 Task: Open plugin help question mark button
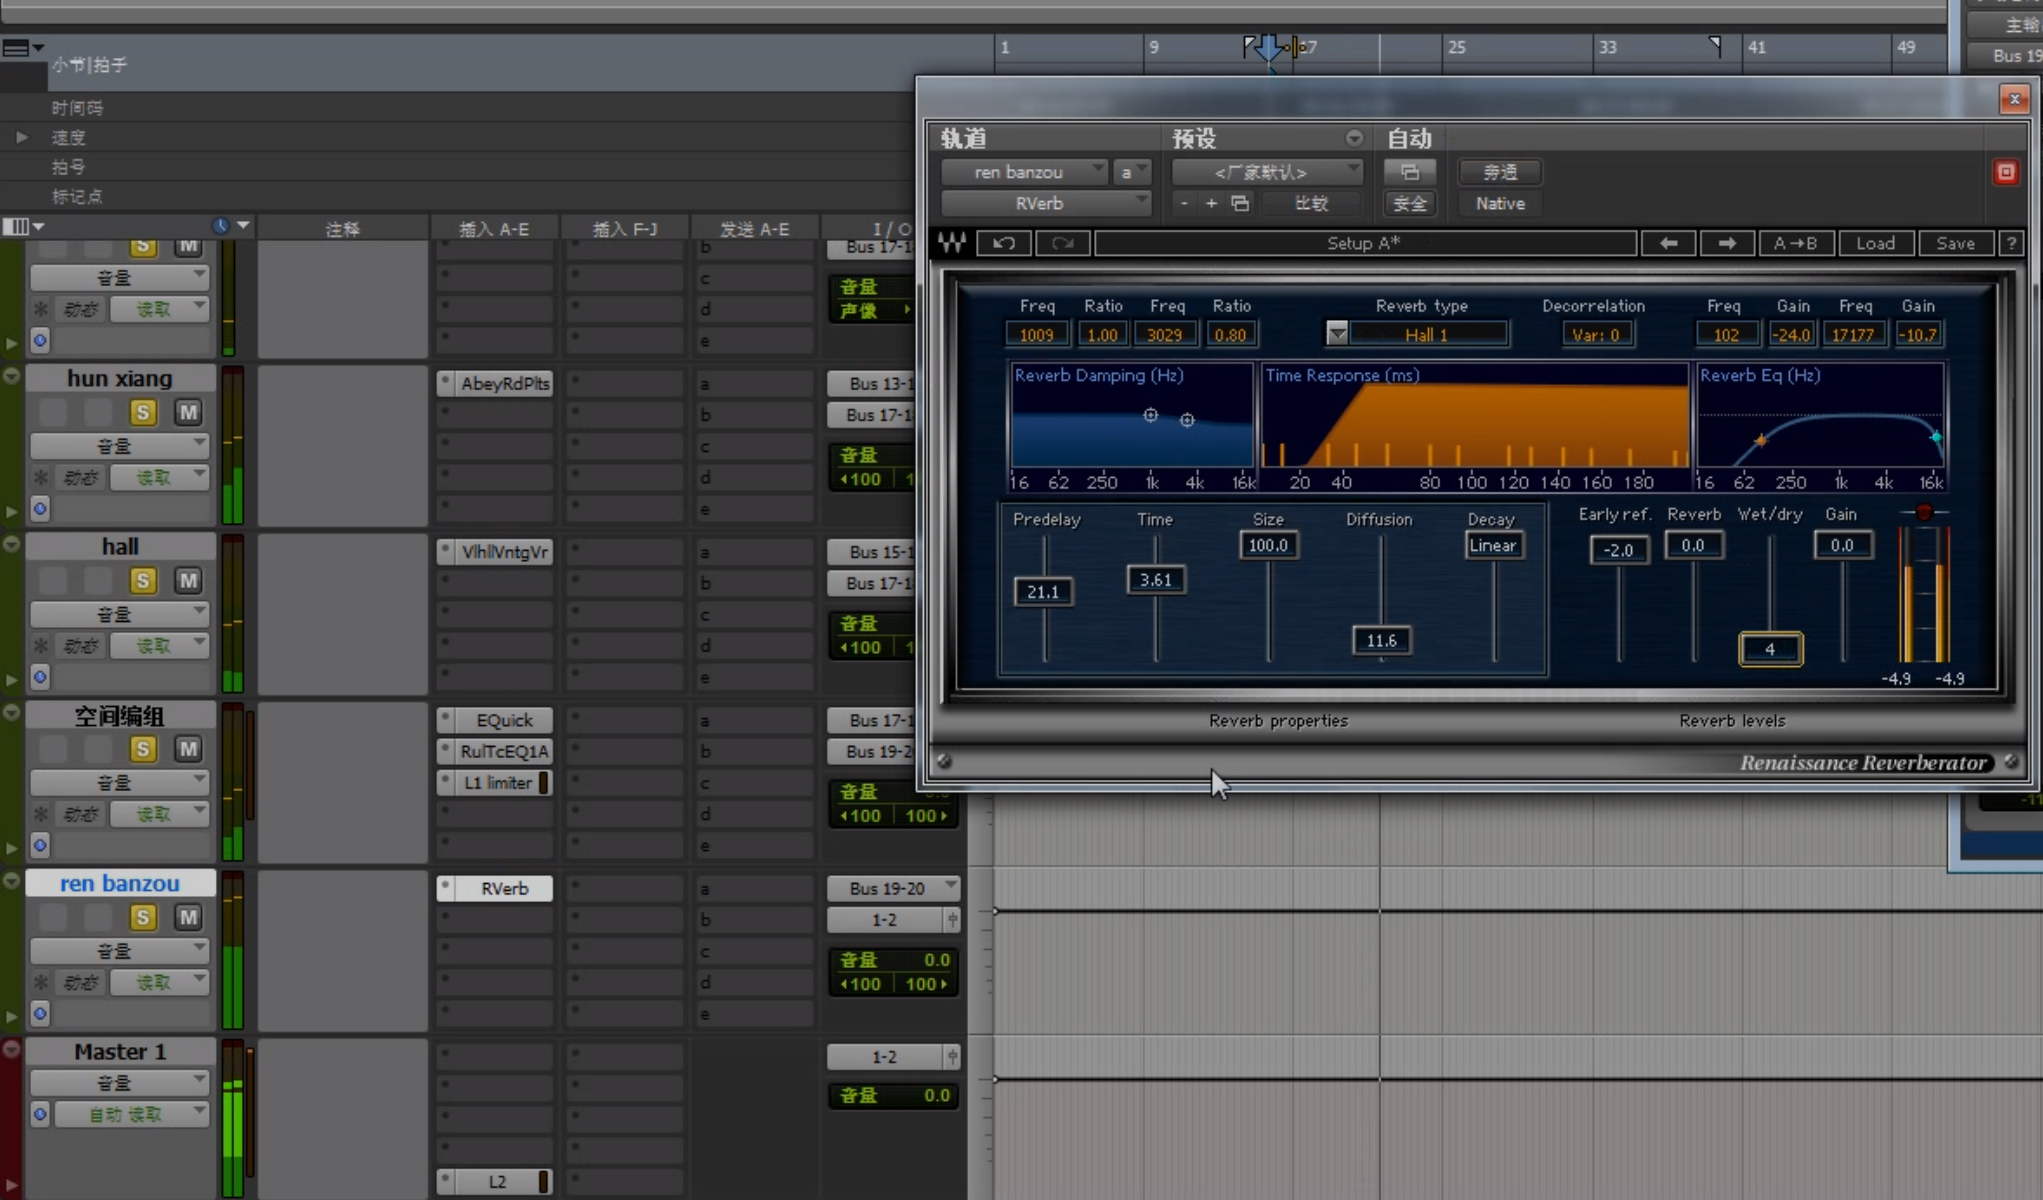click(2011, 243)
